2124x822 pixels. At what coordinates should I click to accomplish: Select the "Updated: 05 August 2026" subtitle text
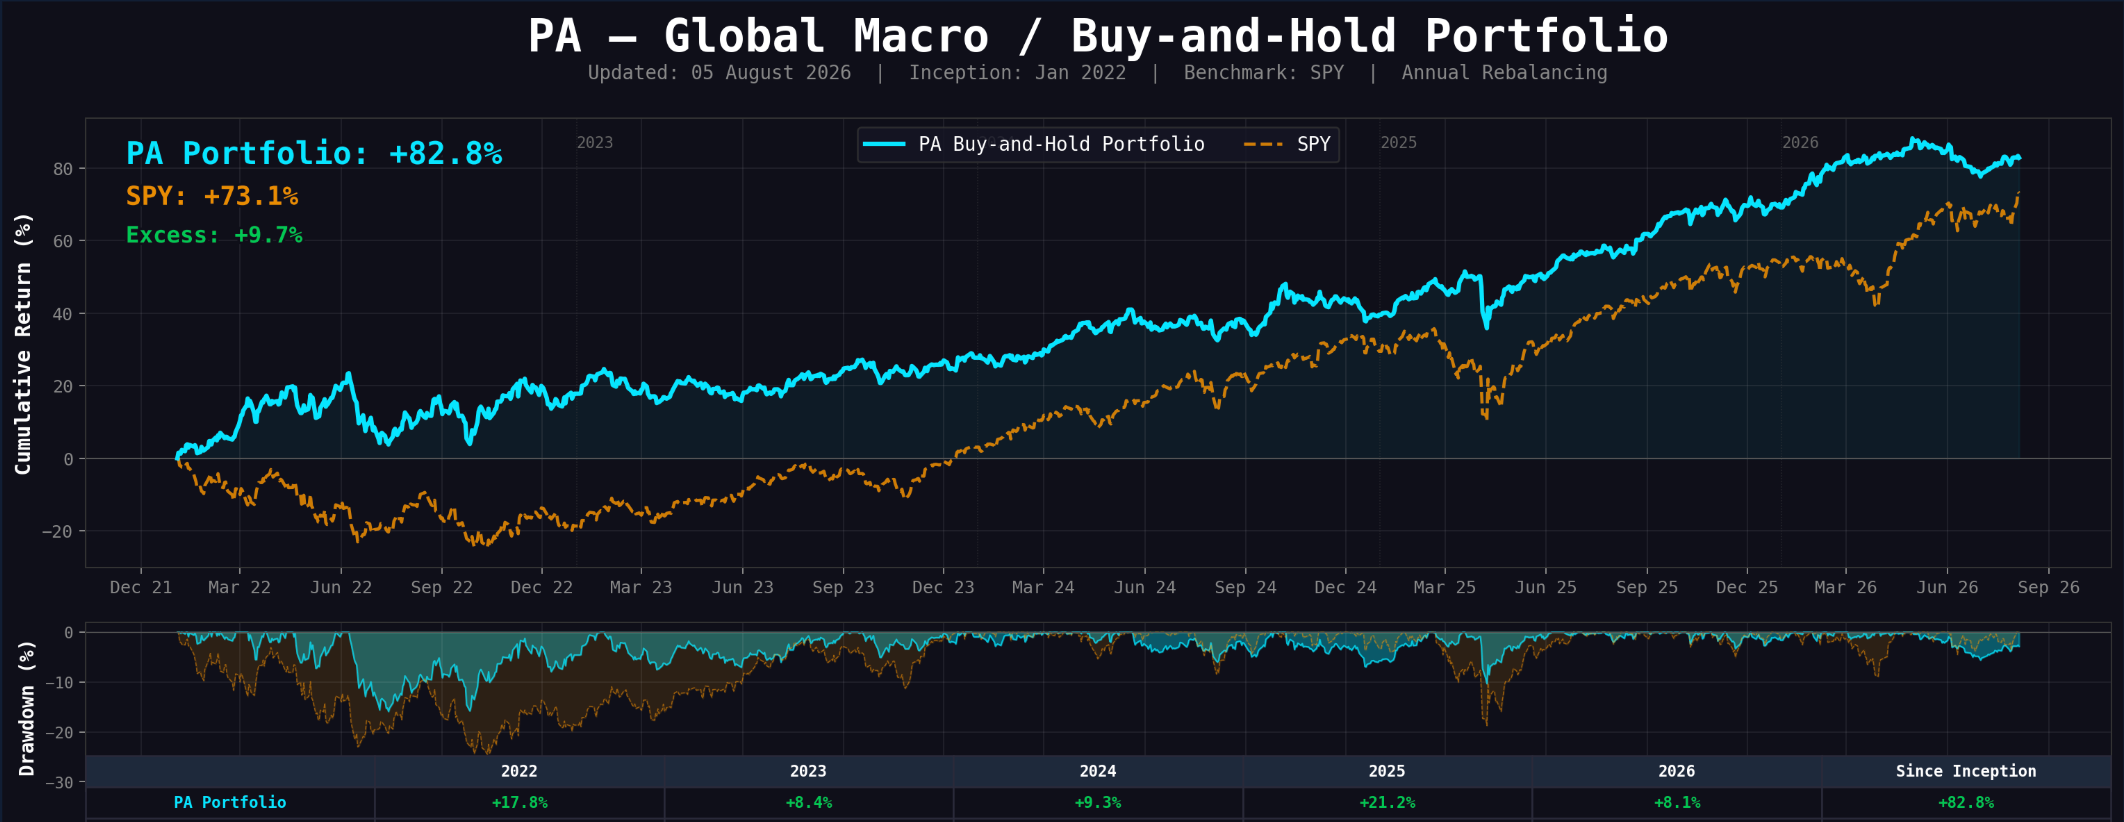(x=719, y=73)
